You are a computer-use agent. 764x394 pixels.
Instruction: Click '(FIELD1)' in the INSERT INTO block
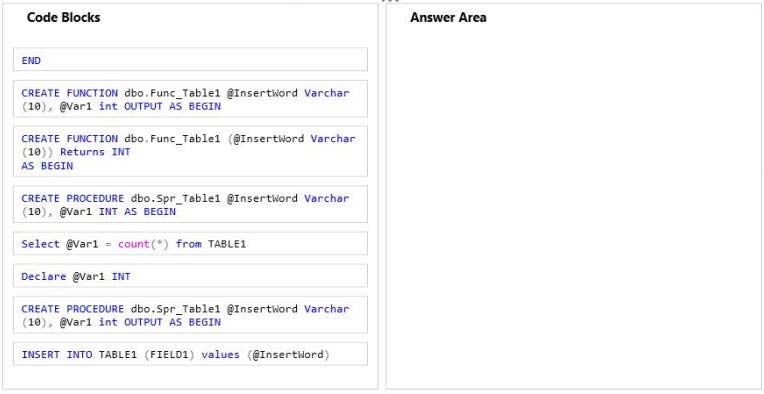pos(169,355)
